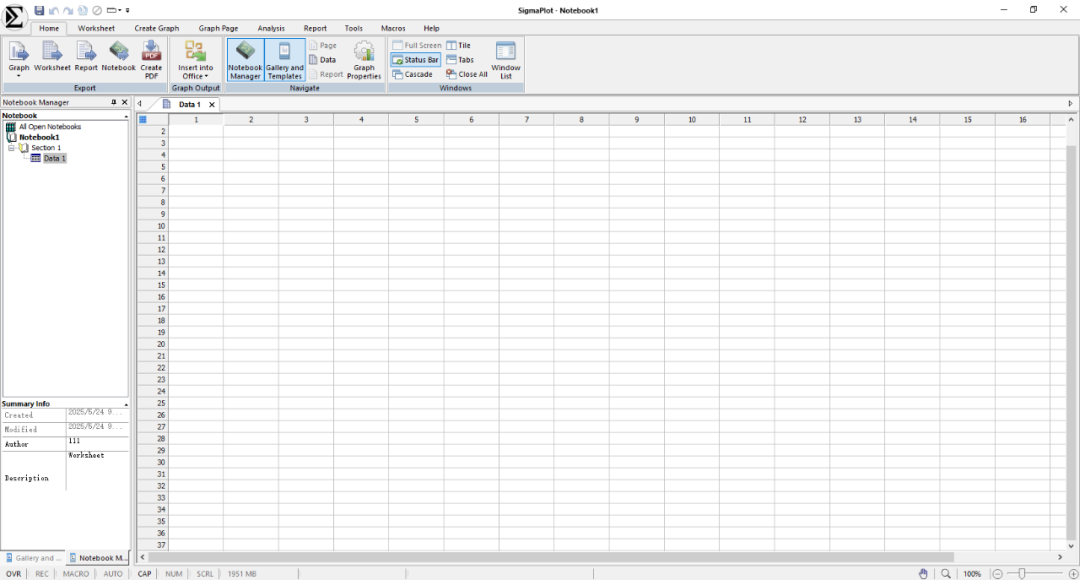Switch to the Create Graph tab

pyautogui.click(x=157, y=28)
